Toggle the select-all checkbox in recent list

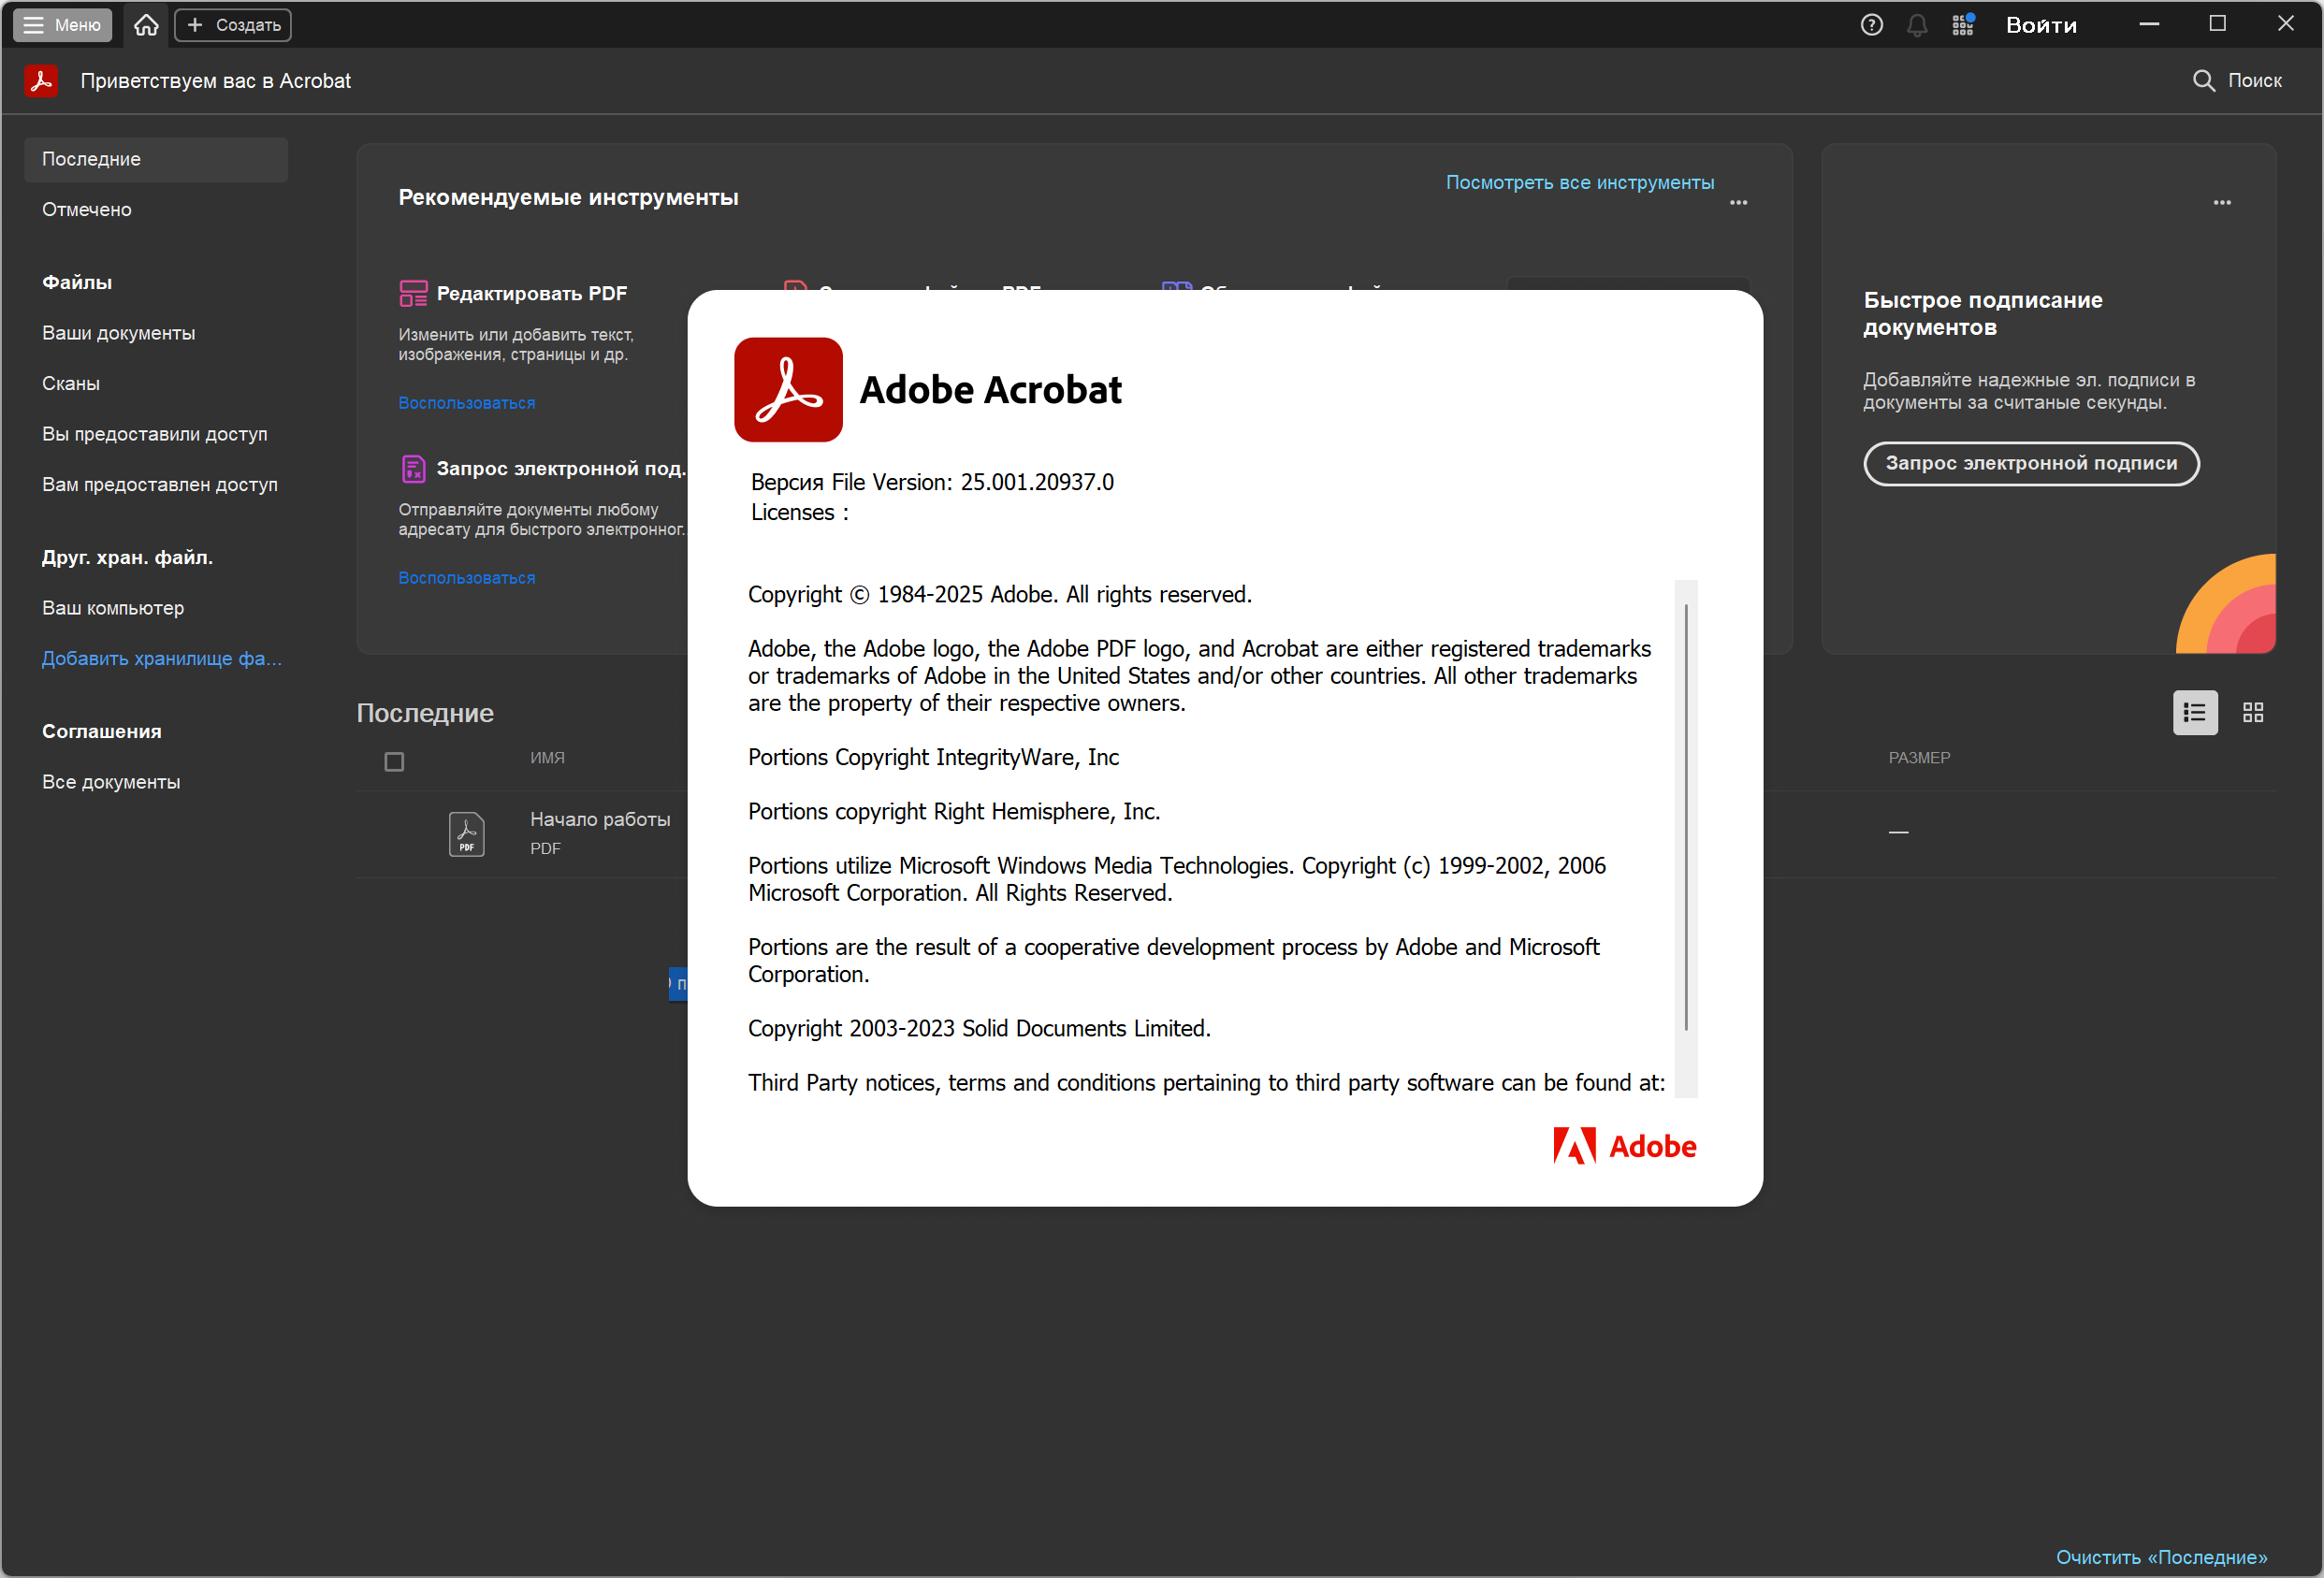(x=394, y=762)
